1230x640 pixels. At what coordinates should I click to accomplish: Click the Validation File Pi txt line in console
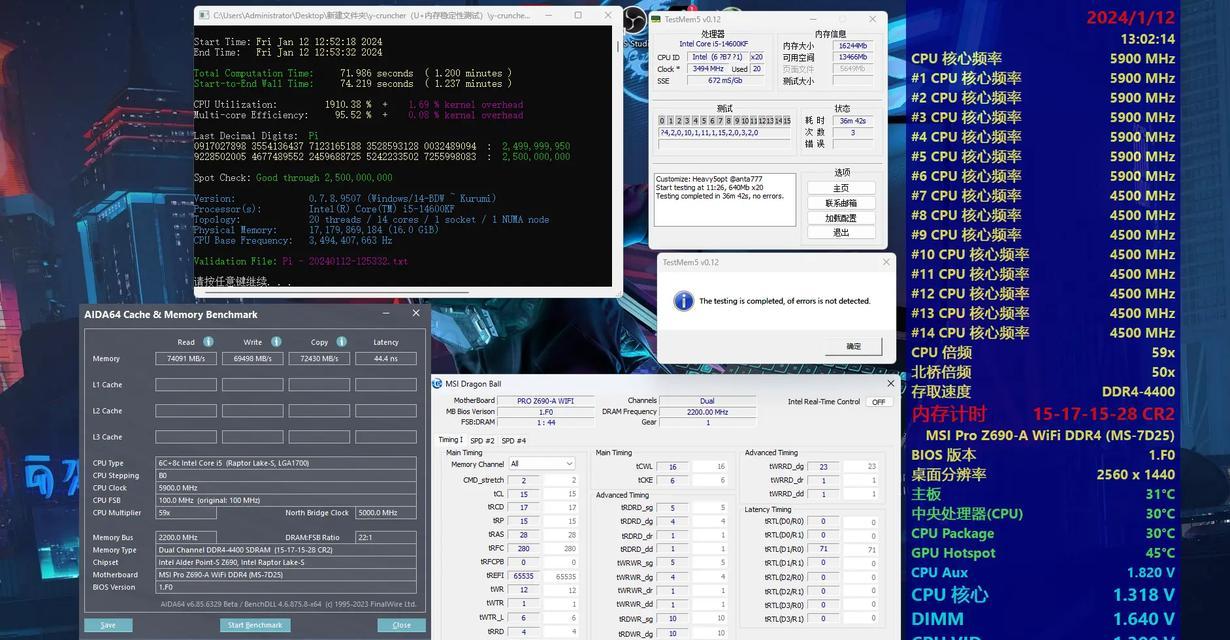(x=301, y=261)
